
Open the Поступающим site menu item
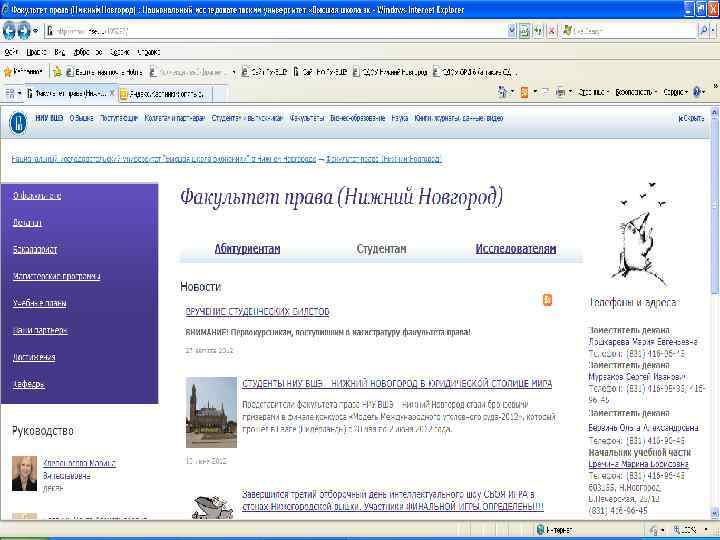tap(119, 118)
